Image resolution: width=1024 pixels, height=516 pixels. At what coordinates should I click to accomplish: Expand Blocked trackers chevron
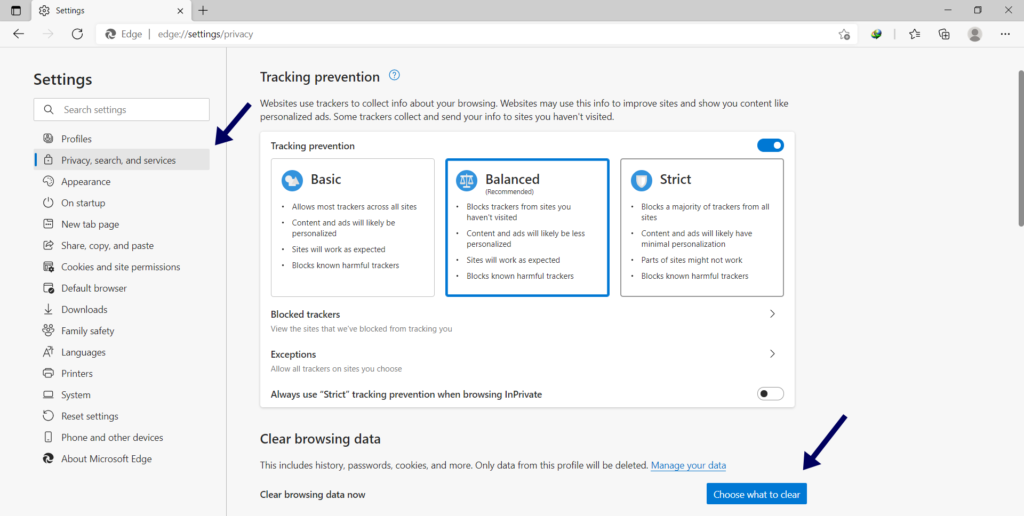[772, 314]
